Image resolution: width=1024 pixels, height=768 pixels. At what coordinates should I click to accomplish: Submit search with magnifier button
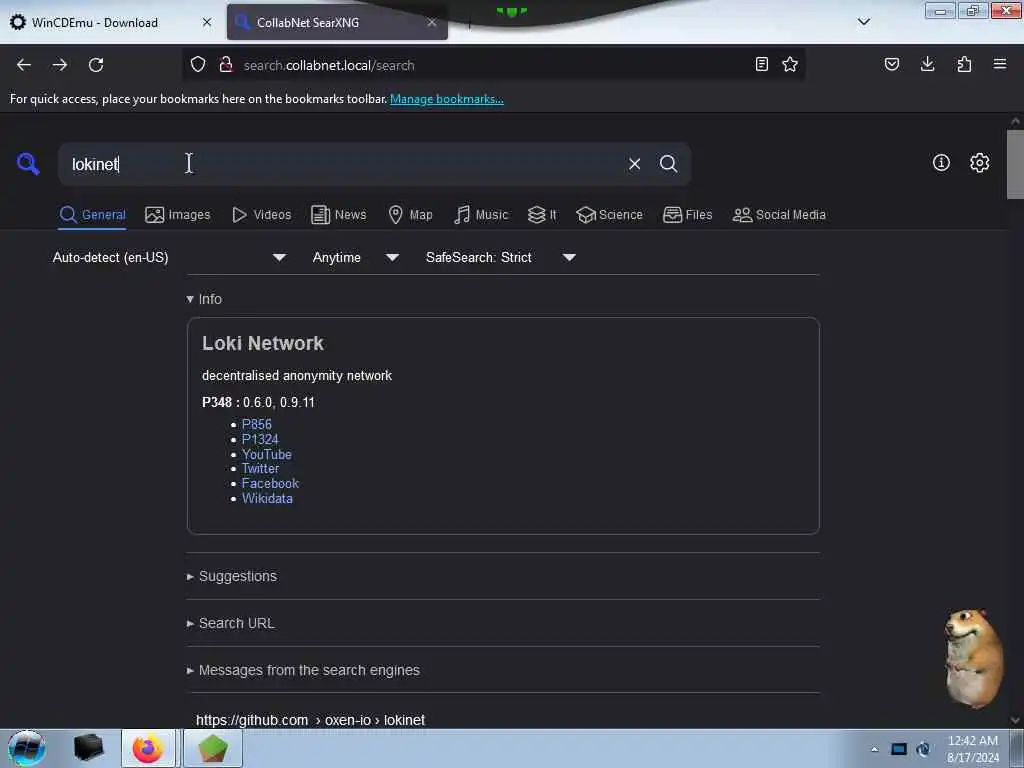pos(668,164)
